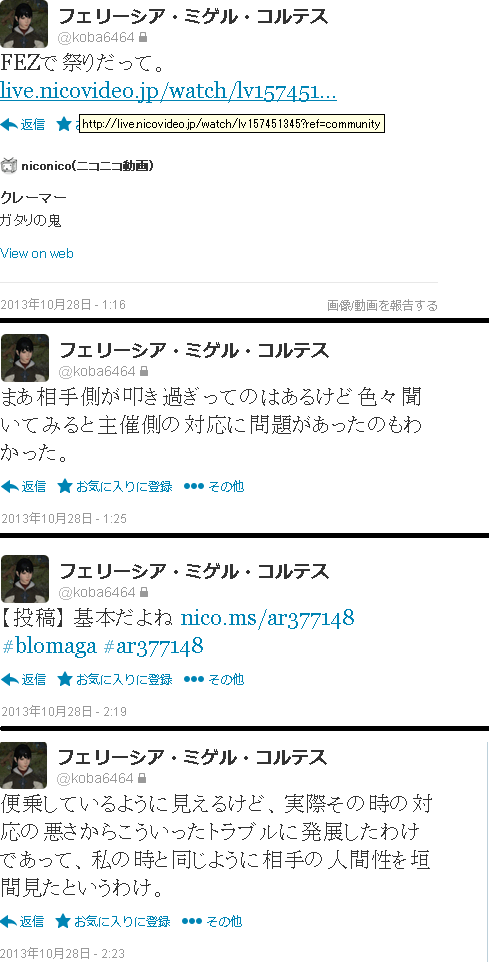The height and width of the screenshot is (974, 489).
Task: Favorite the tweet posted at 1:25
Action: [x=115, y=486]
